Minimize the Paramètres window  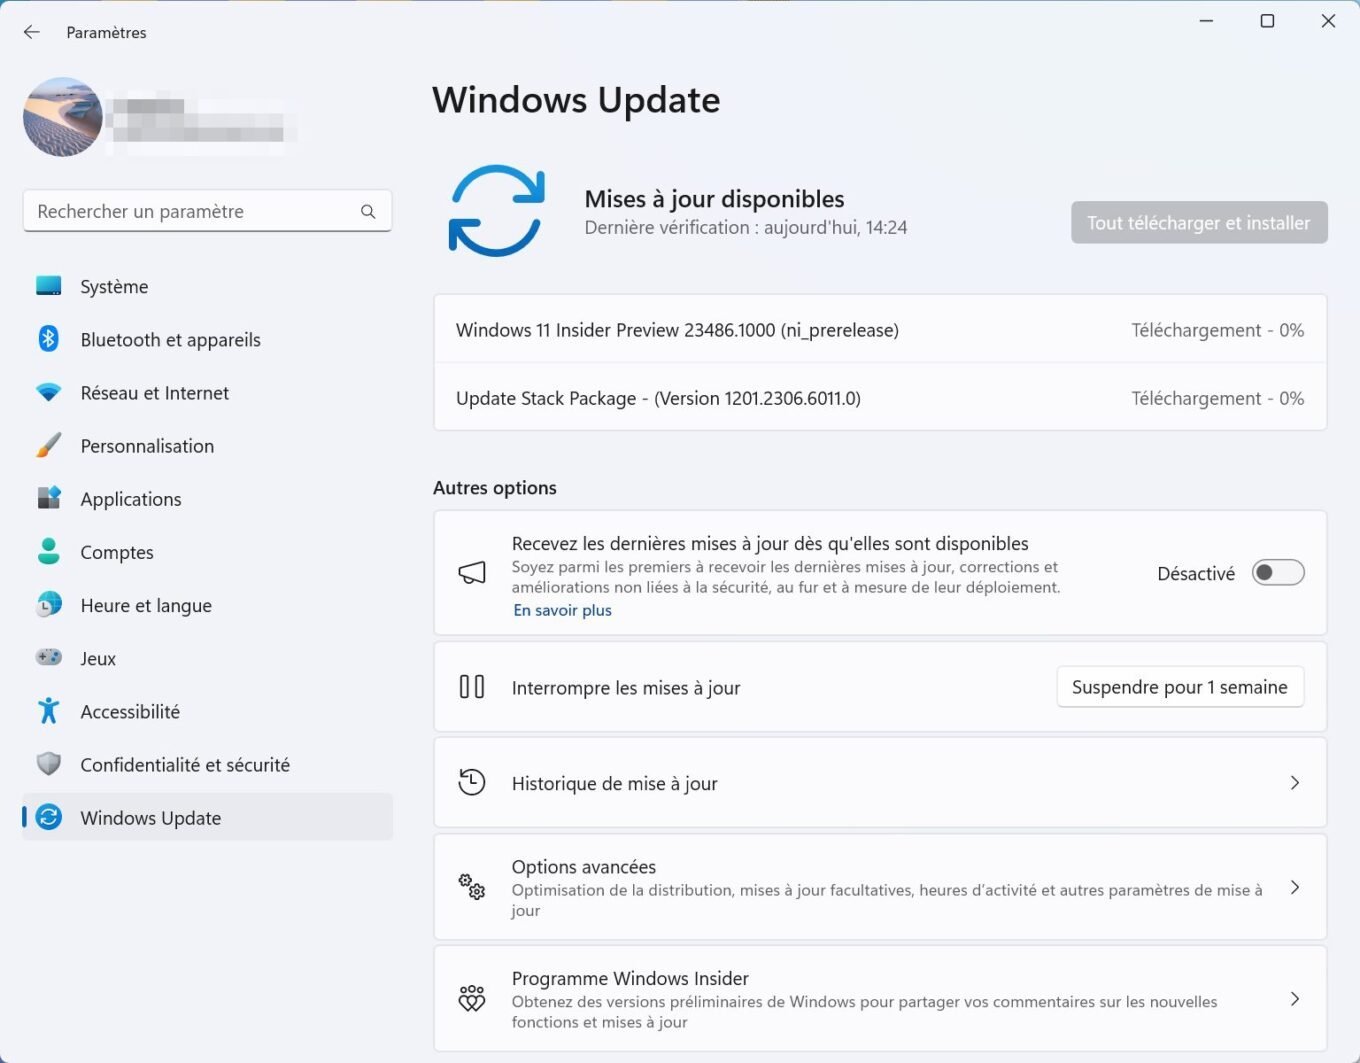point(1207,21)
